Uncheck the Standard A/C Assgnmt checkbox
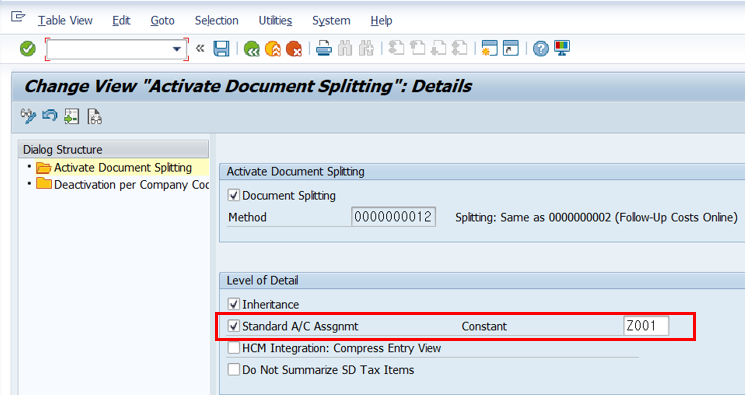Screen dimensions: 745x395 tap(233, 326)
